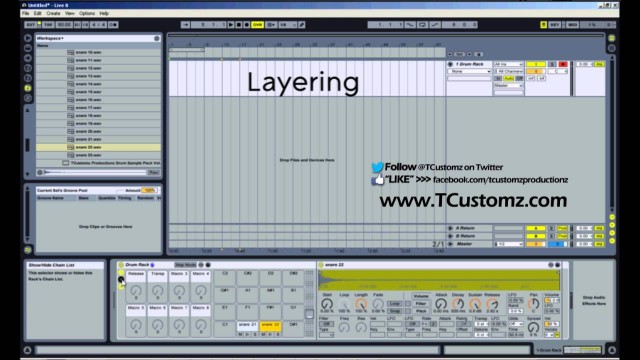Click the Map Mode button on Drum Rack
The height and width of the screenshot is (360, 640).
click(186, 265)
